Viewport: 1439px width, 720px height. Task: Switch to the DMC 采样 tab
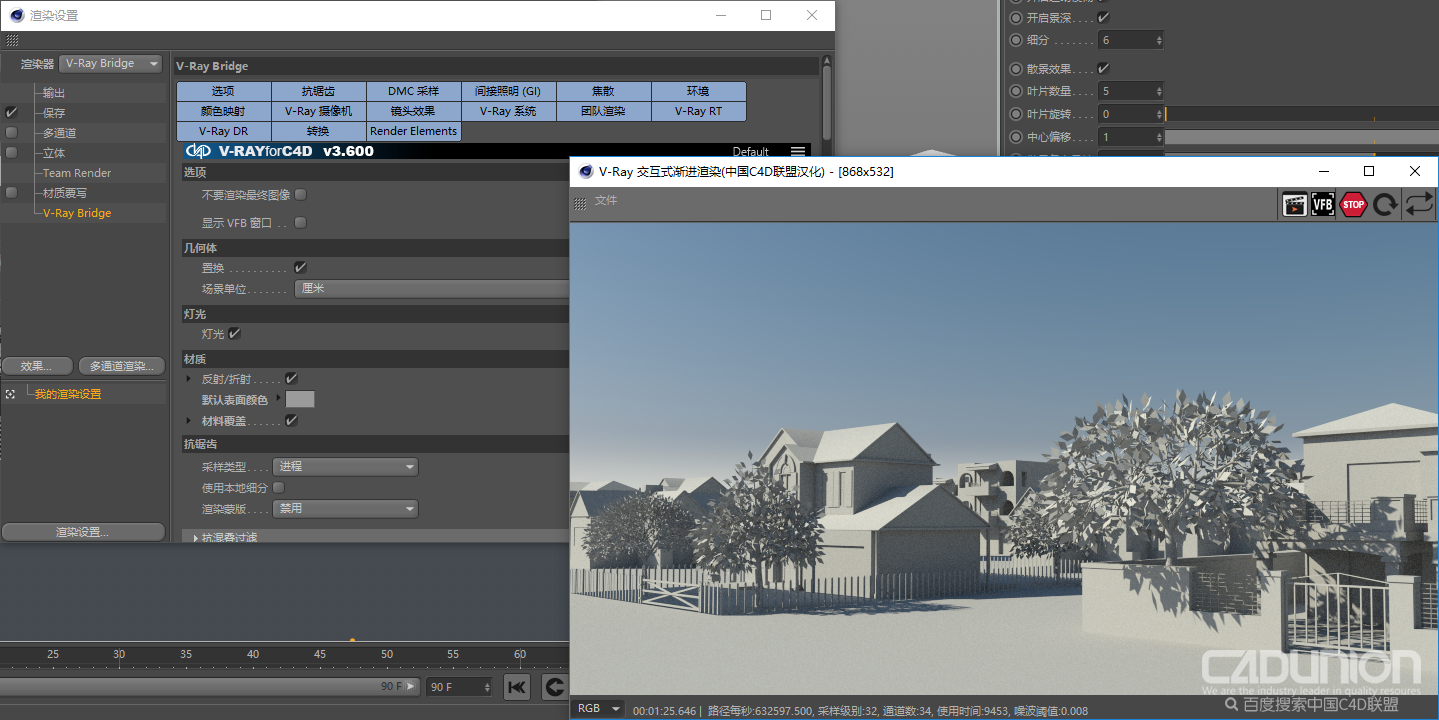414,91
